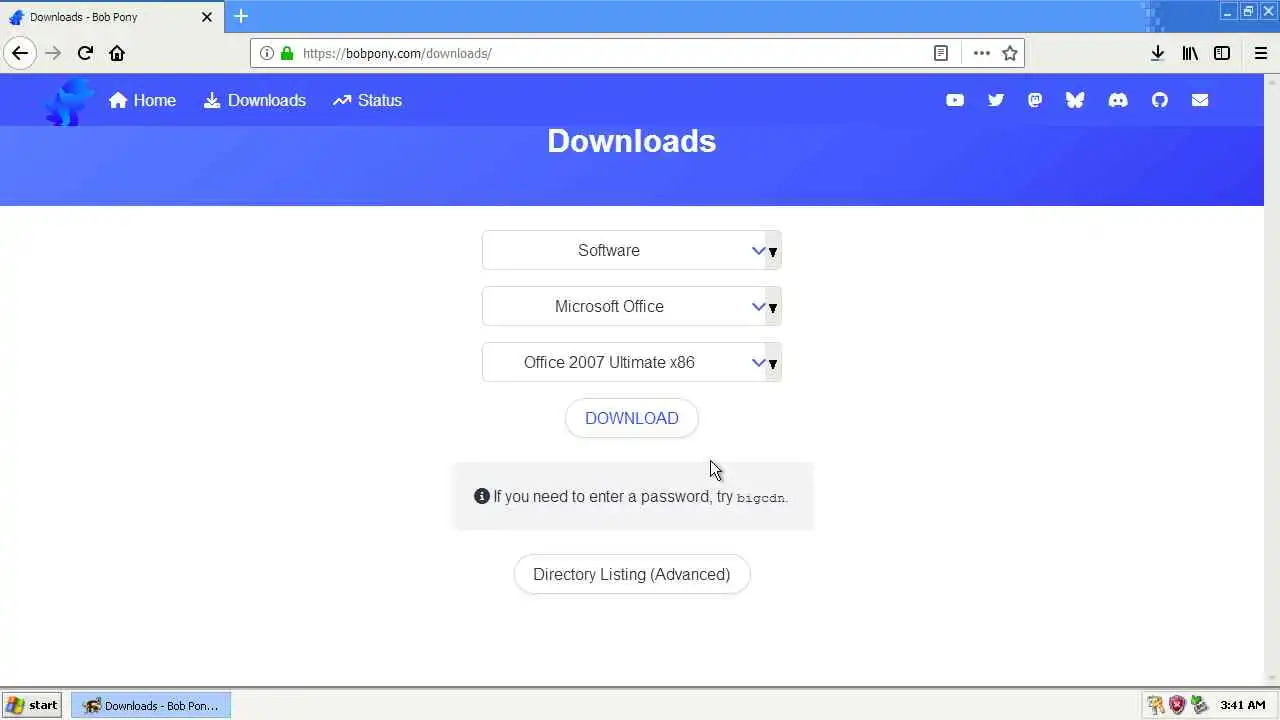Open the email envelope icon
The width and height of the screenshot is (1280, 720).
1200,100
